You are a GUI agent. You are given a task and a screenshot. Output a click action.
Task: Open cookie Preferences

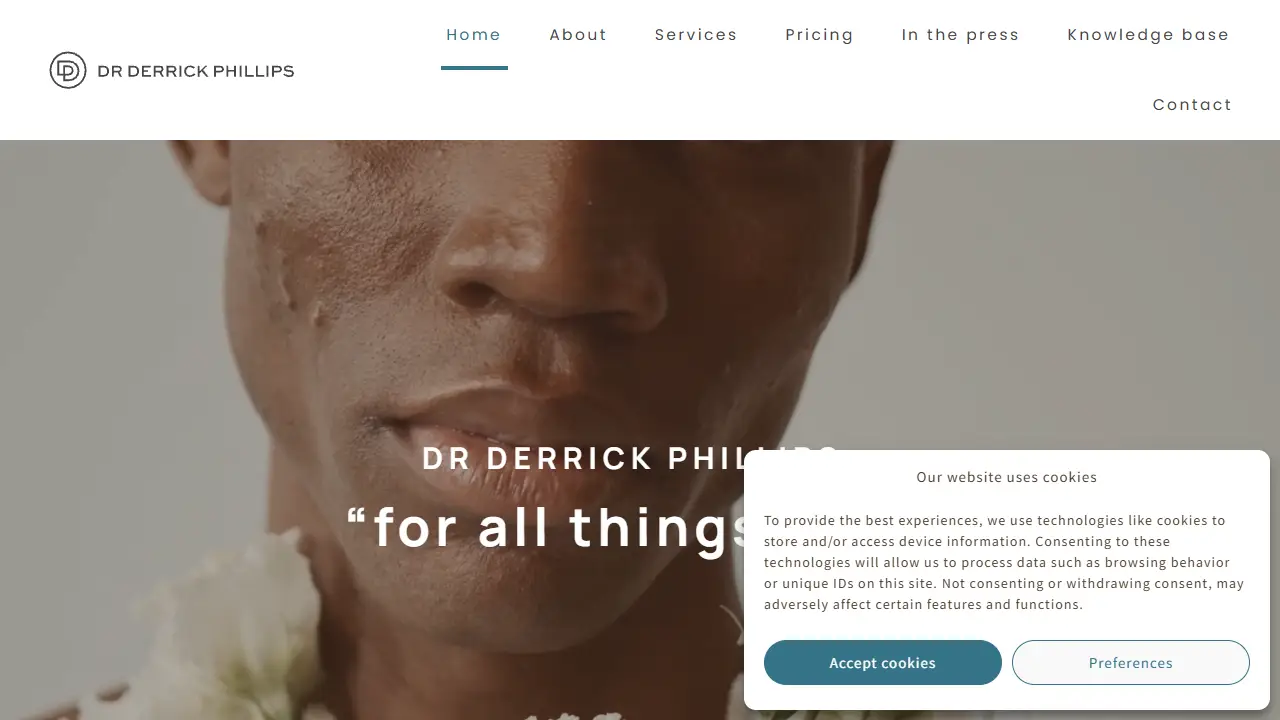1131,663
